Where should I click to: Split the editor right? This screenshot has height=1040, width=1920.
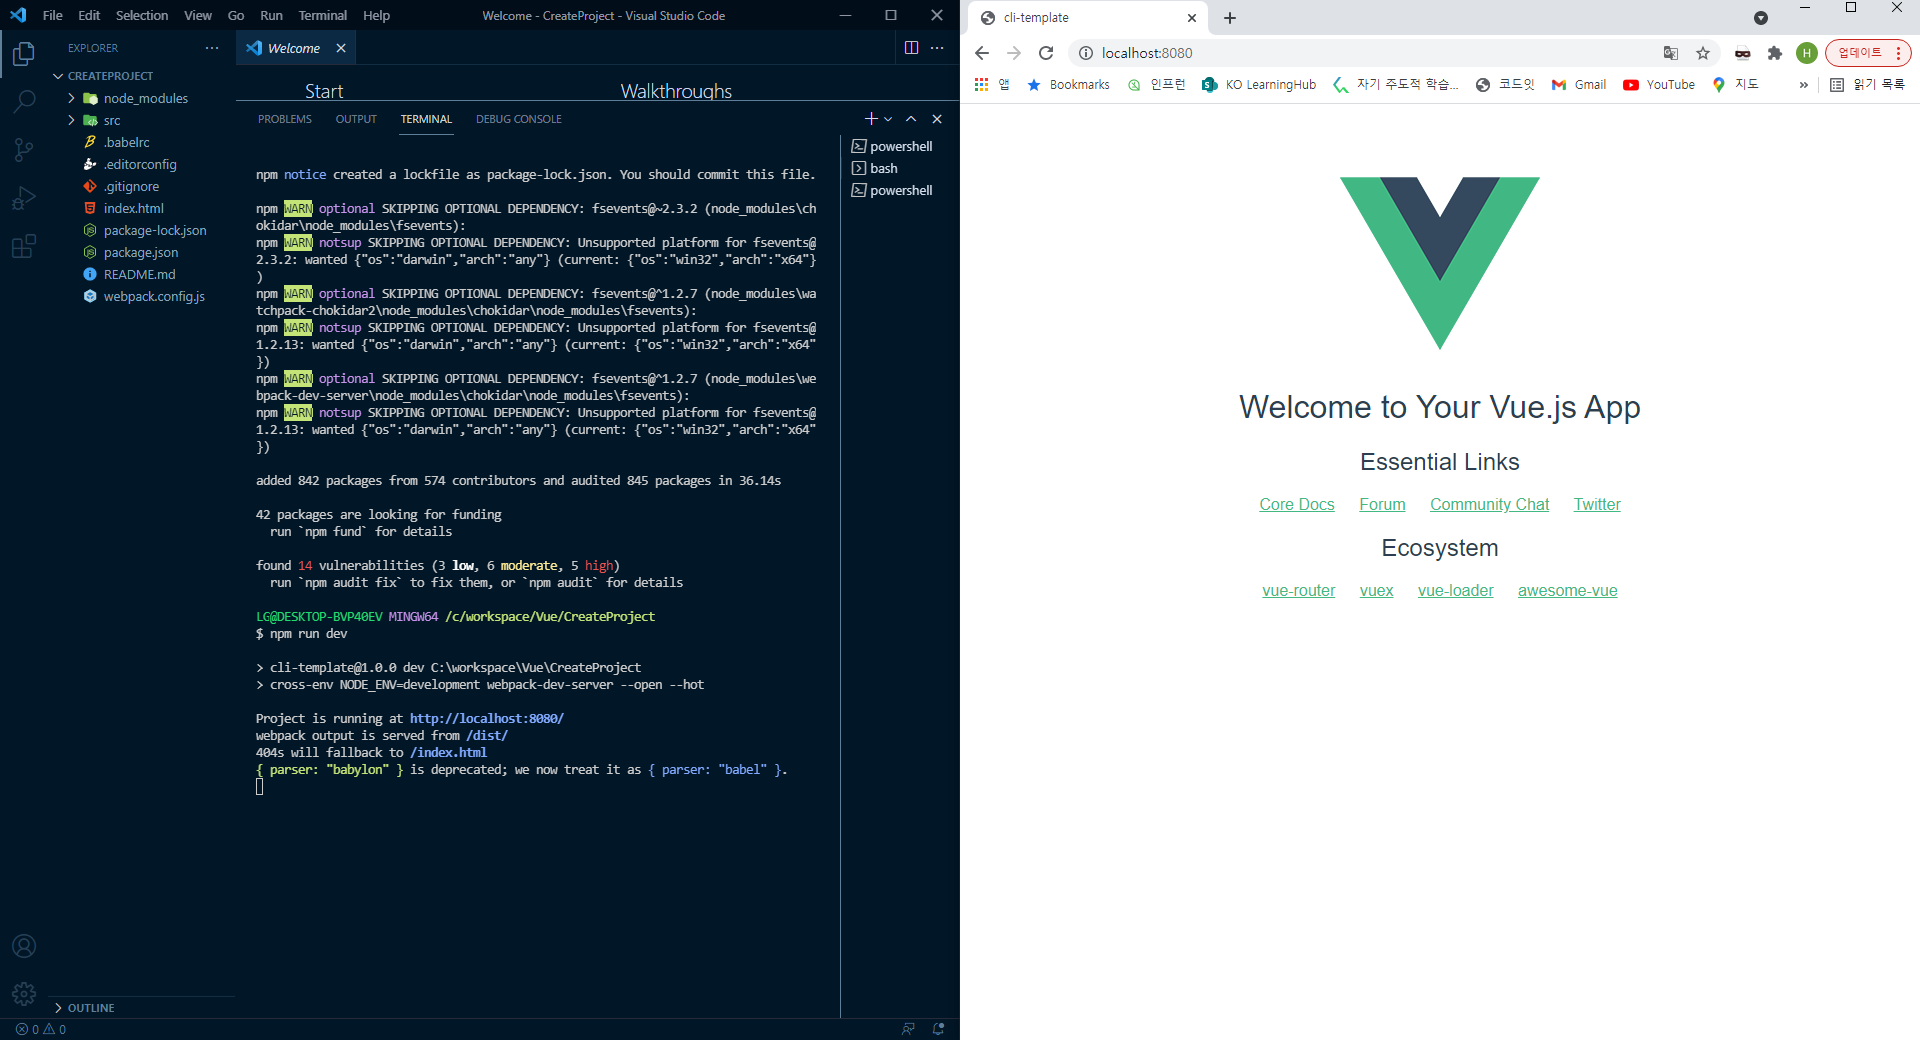(911, 48)
